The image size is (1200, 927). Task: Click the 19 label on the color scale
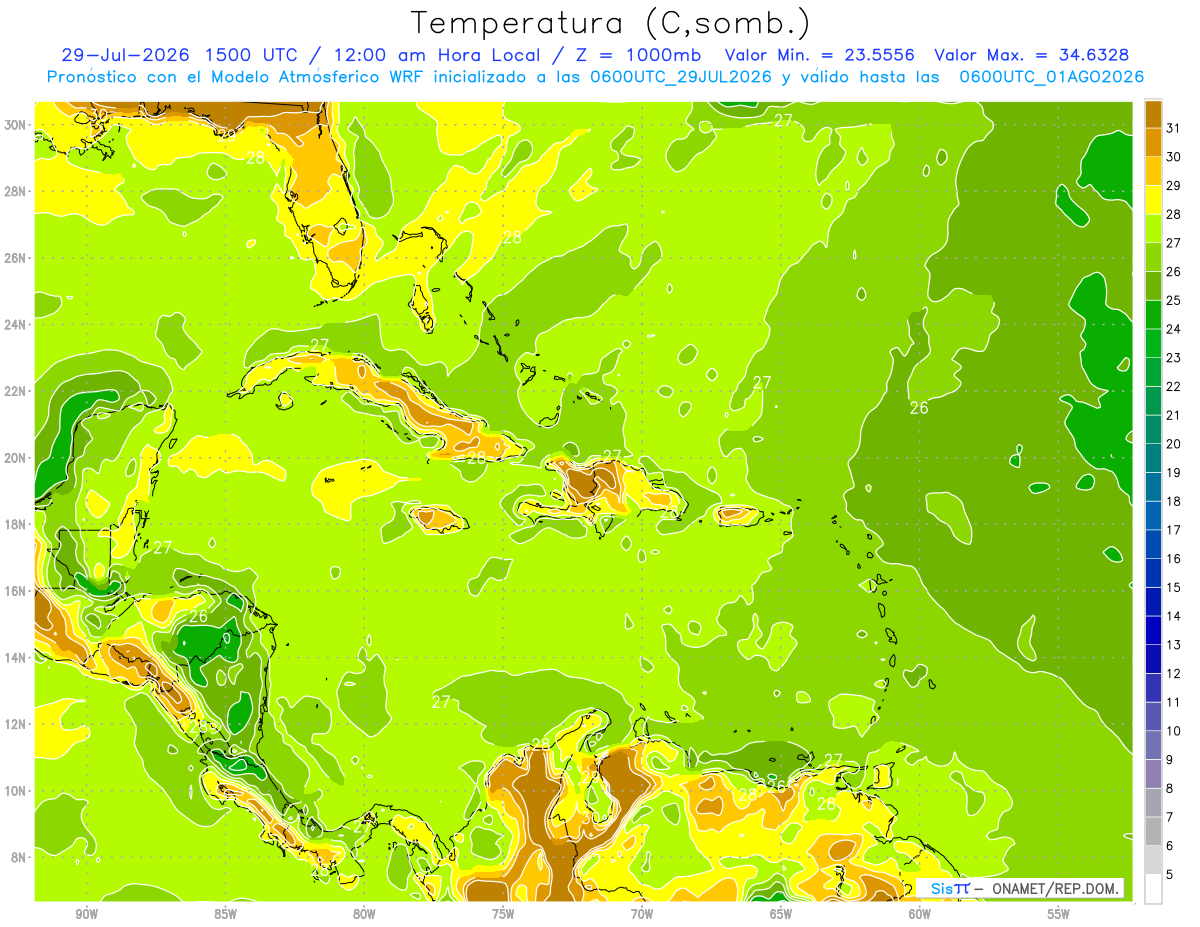coord(1174,472)
